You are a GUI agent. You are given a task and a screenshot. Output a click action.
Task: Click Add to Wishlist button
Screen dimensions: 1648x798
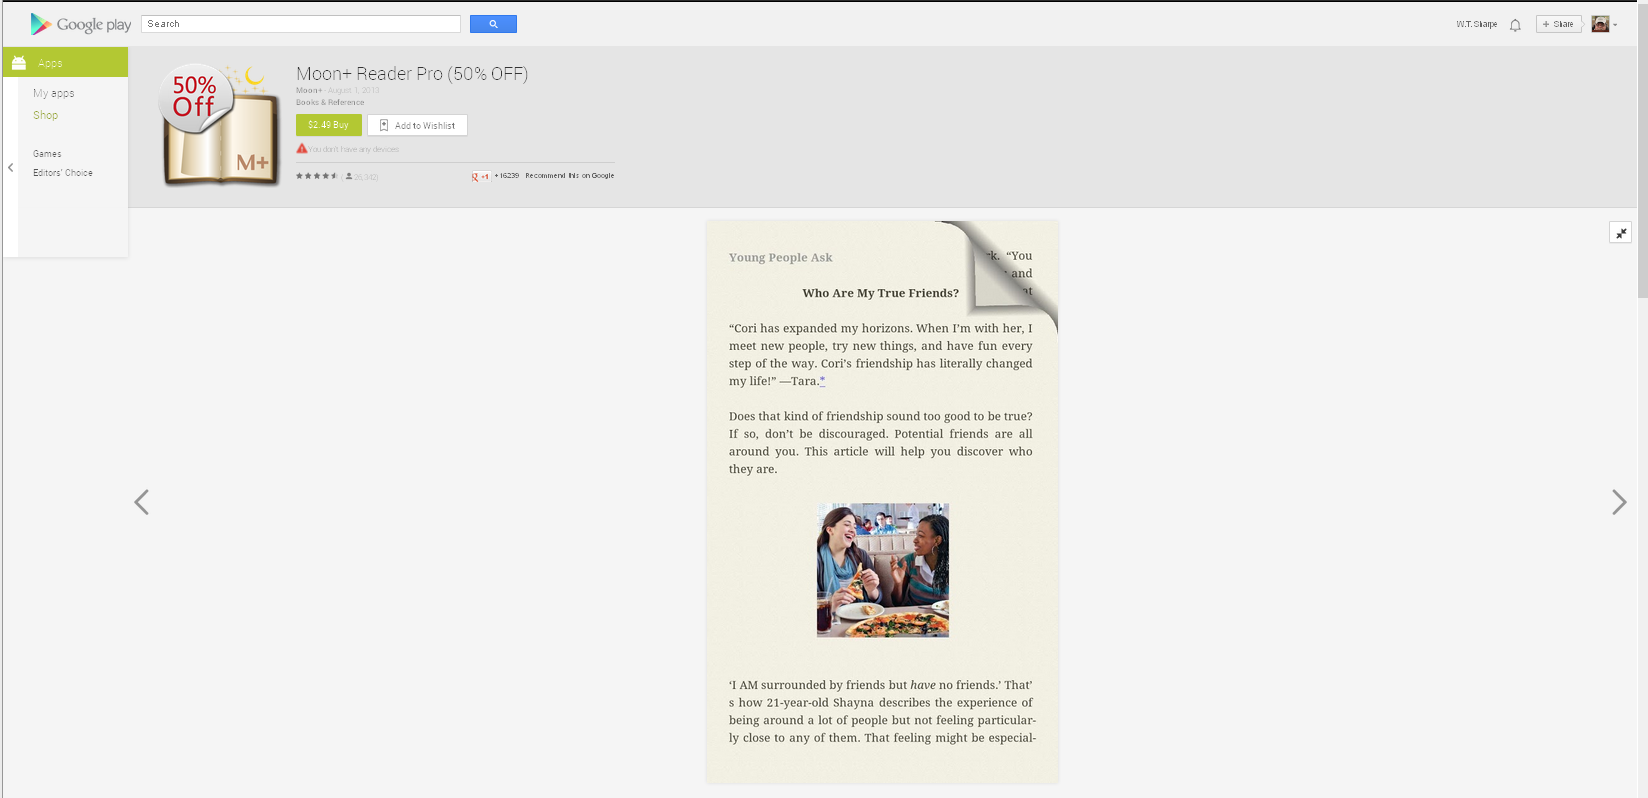(x=417, y=125)
